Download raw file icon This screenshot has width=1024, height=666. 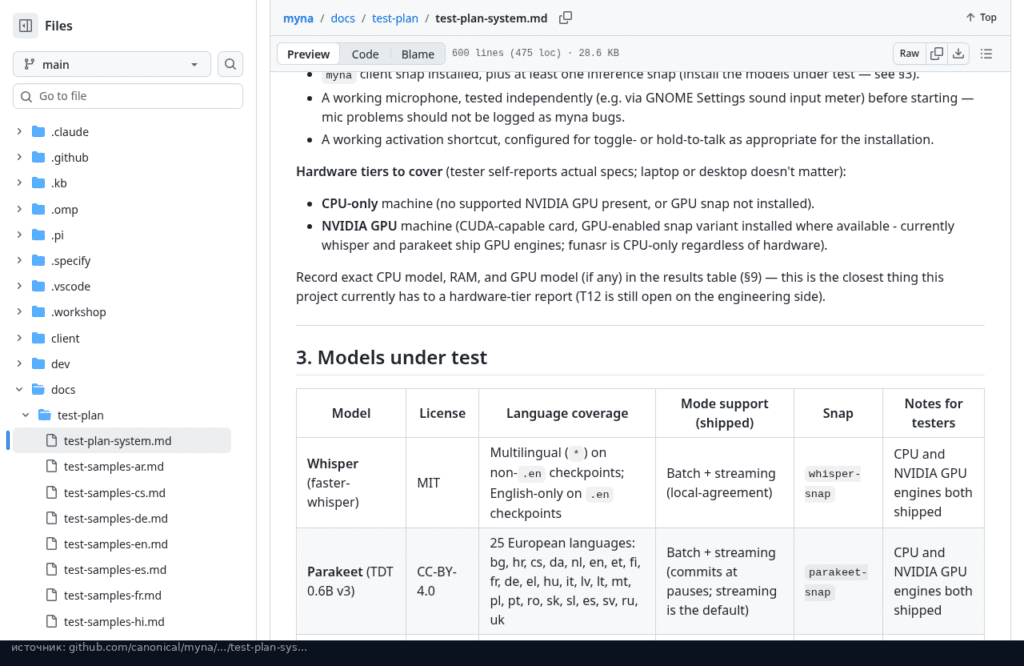point(958,54)
